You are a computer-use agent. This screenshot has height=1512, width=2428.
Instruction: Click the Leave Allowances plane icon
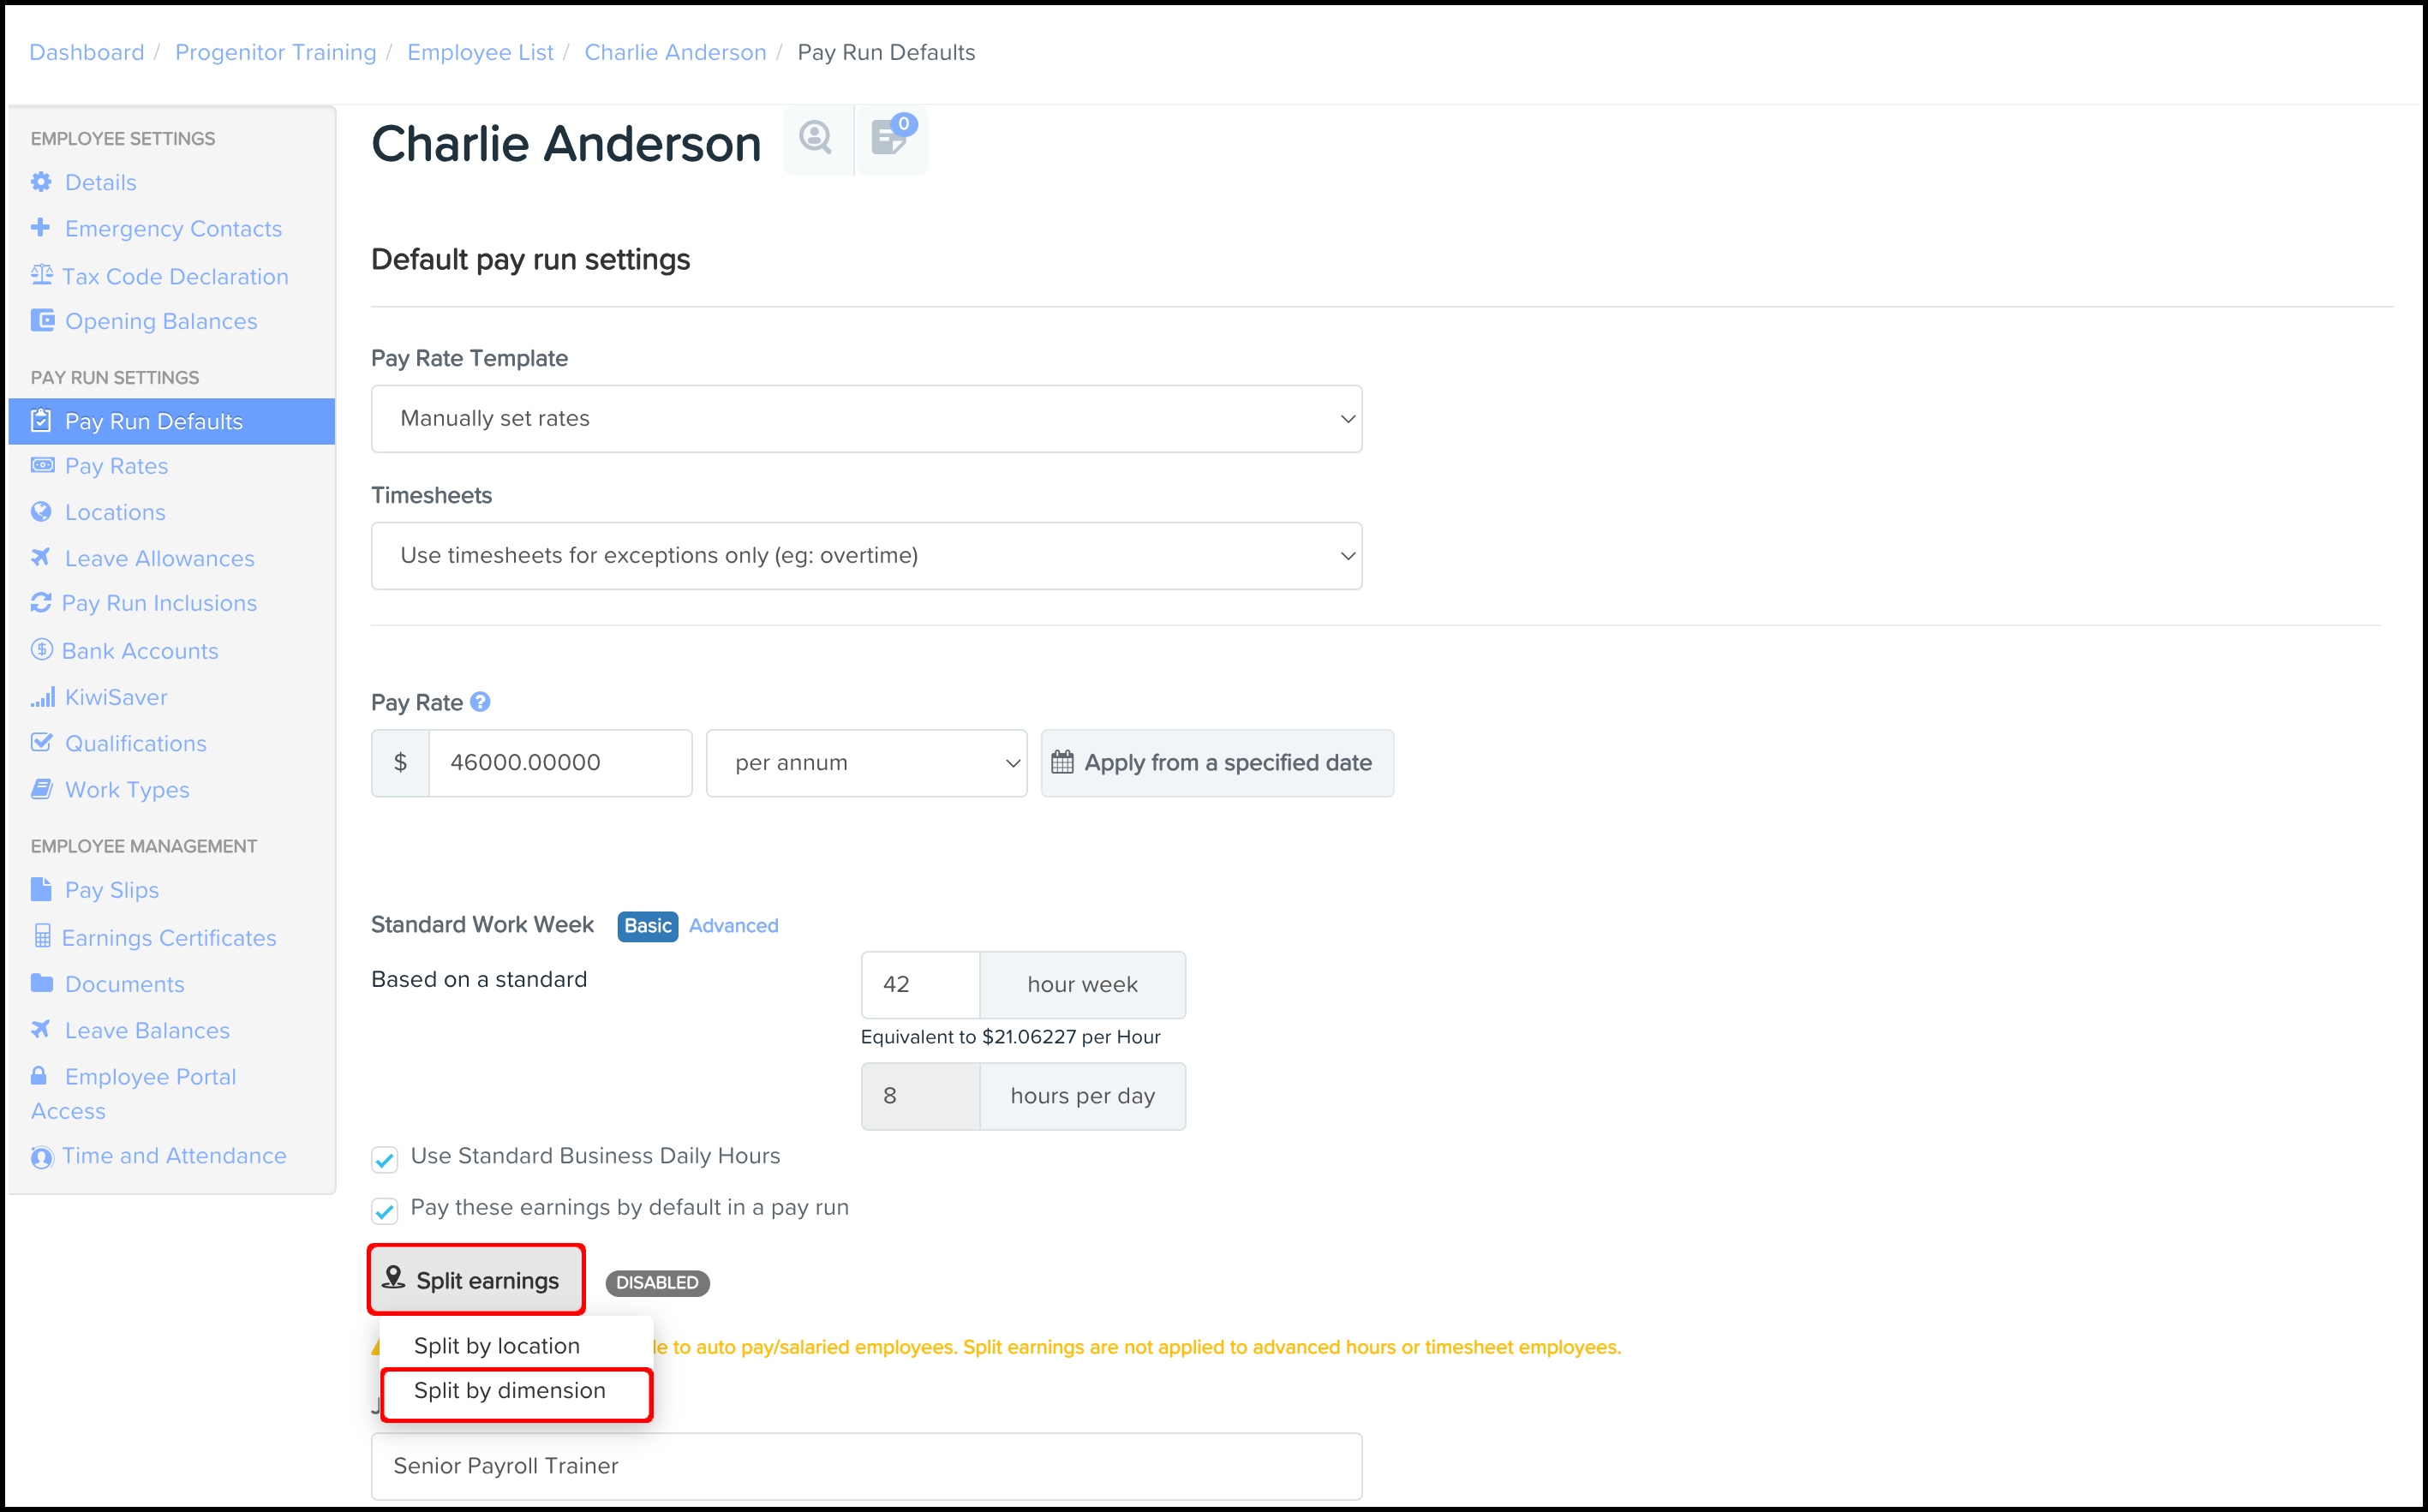41,558
